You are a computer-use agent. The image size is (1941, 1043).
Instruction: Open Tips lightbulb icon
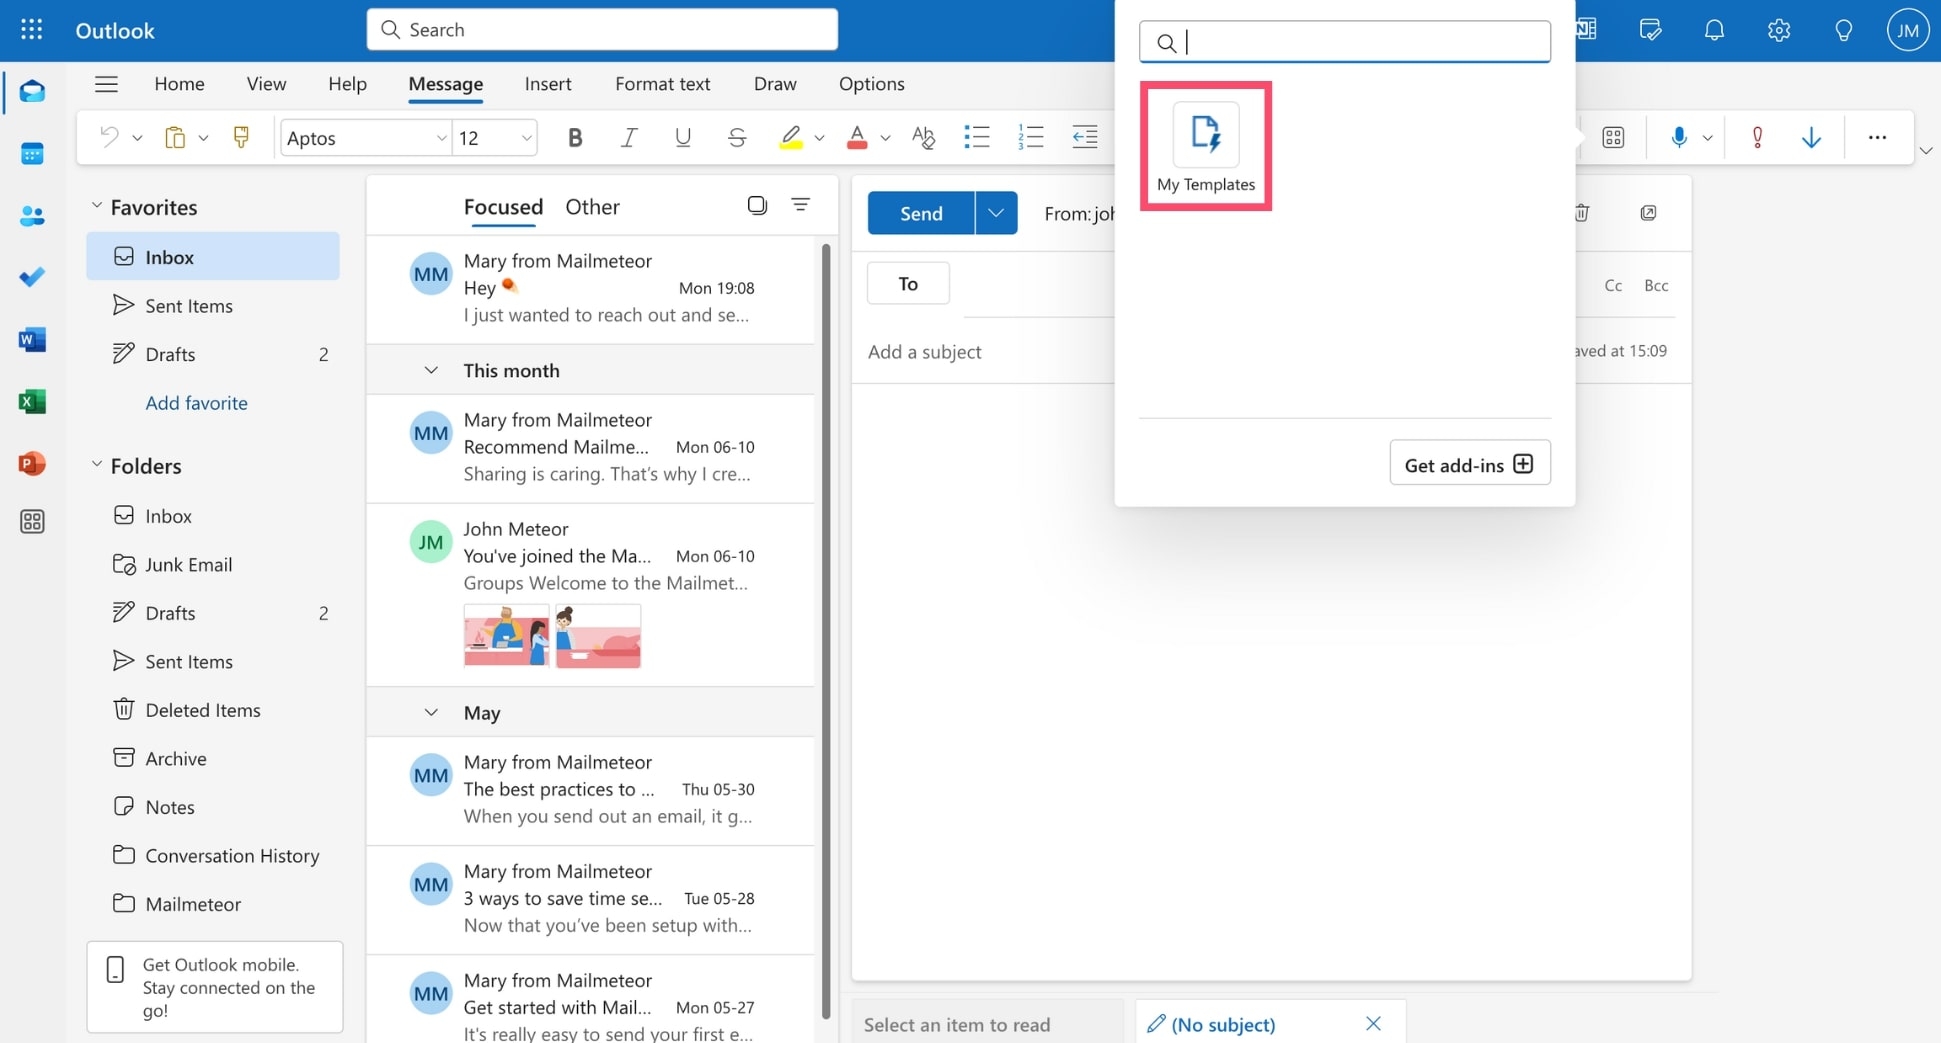[x=1843, y=30]
